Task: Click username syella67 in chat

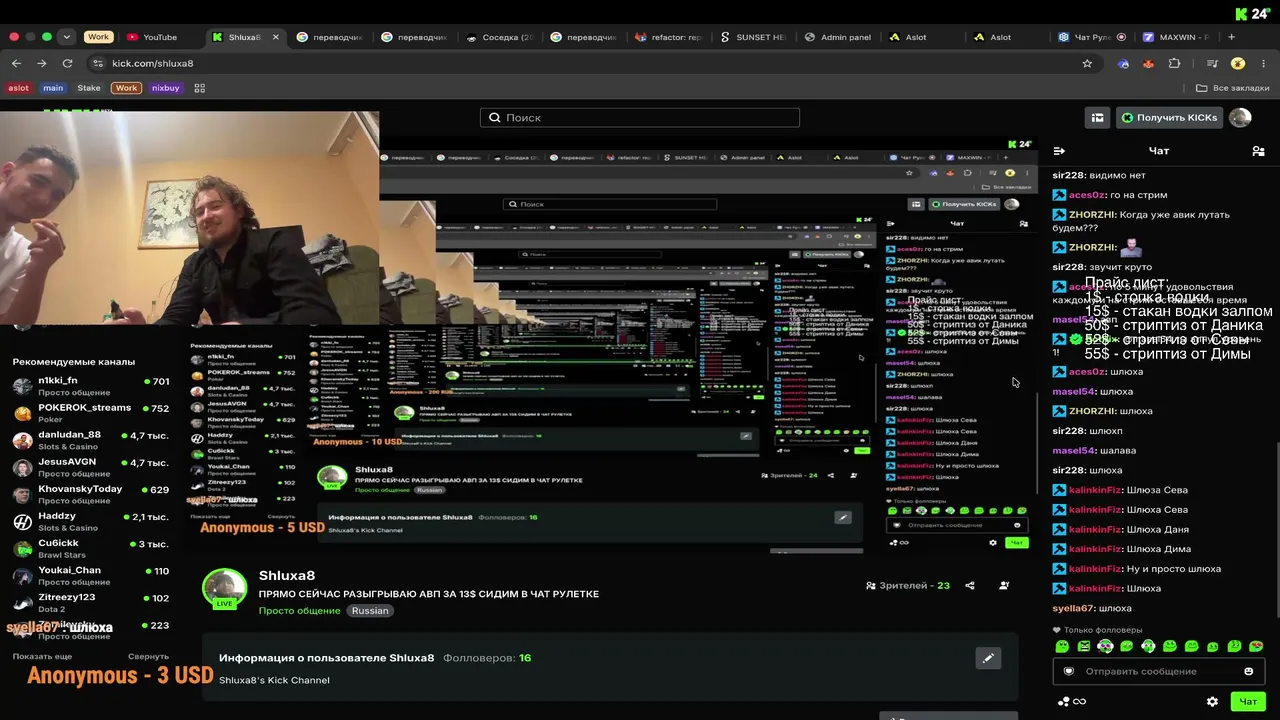Action: 1073,608
